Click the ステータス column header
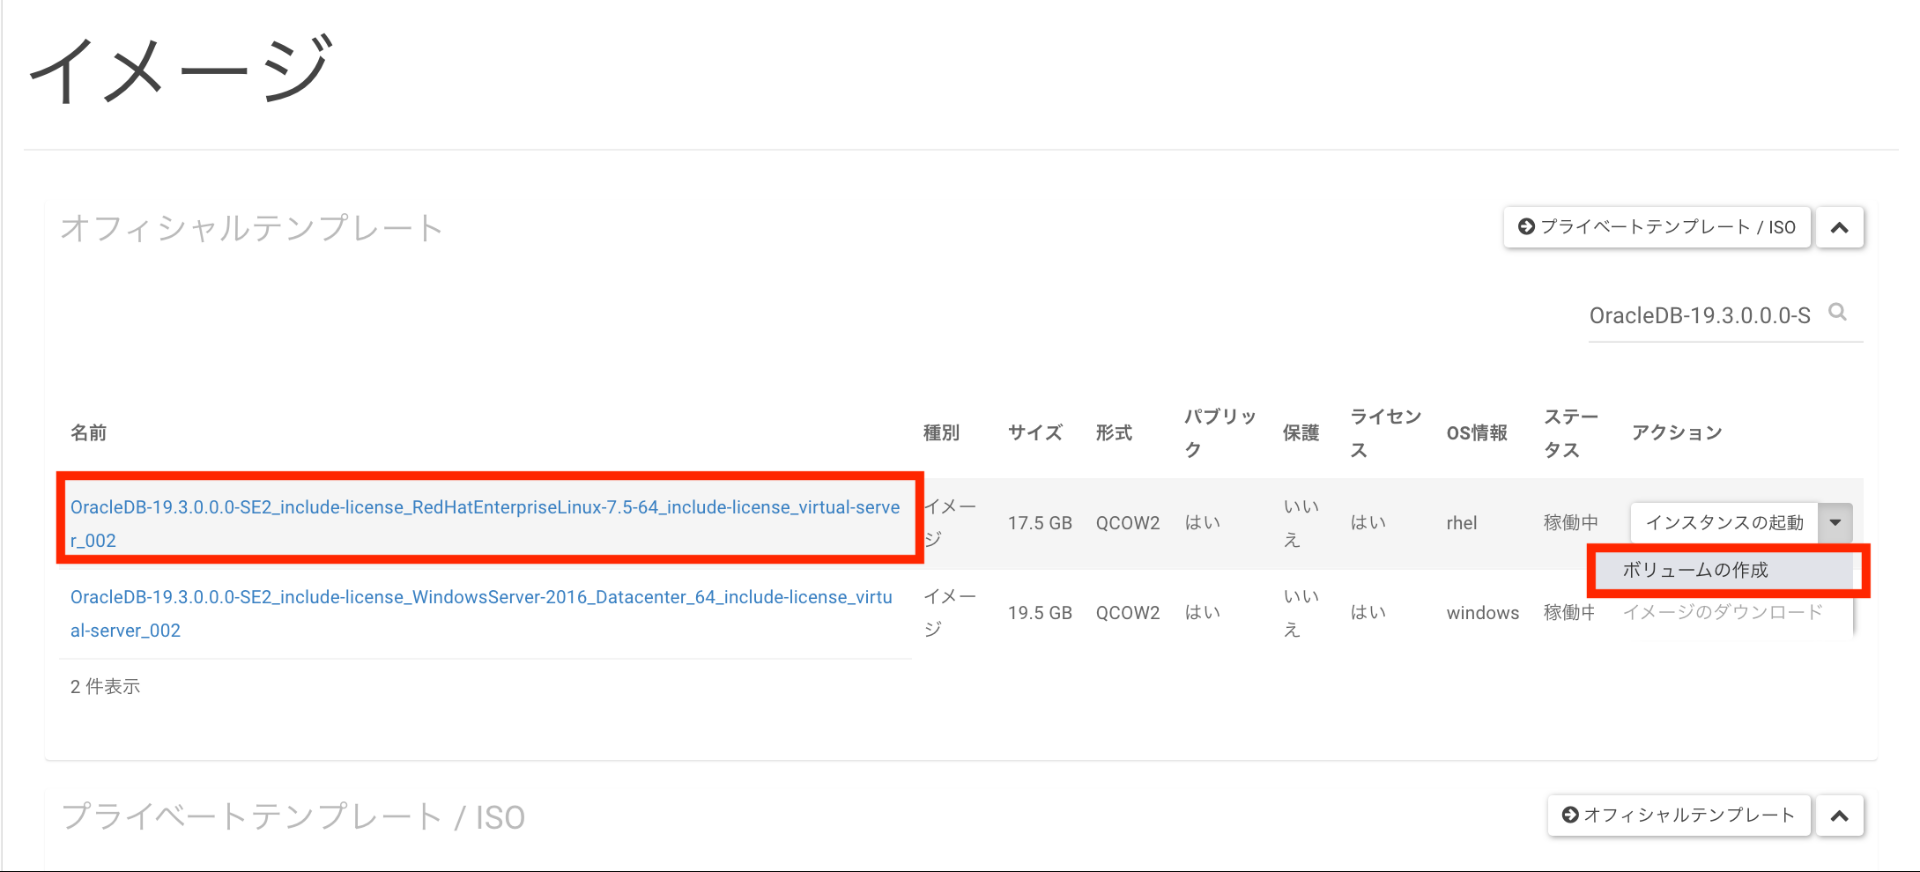 (1571, 433)
